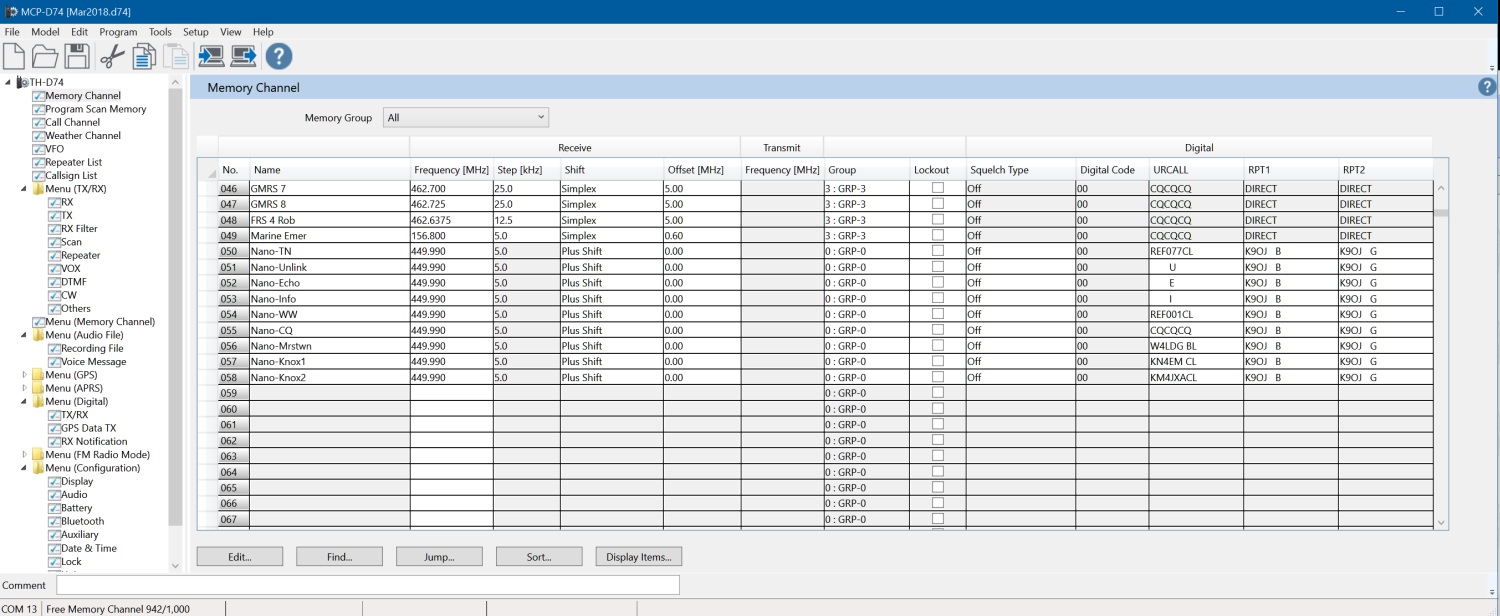Open a file using the folder toolbar icon
Screen dimensions: 1500x616
point(45,56)
